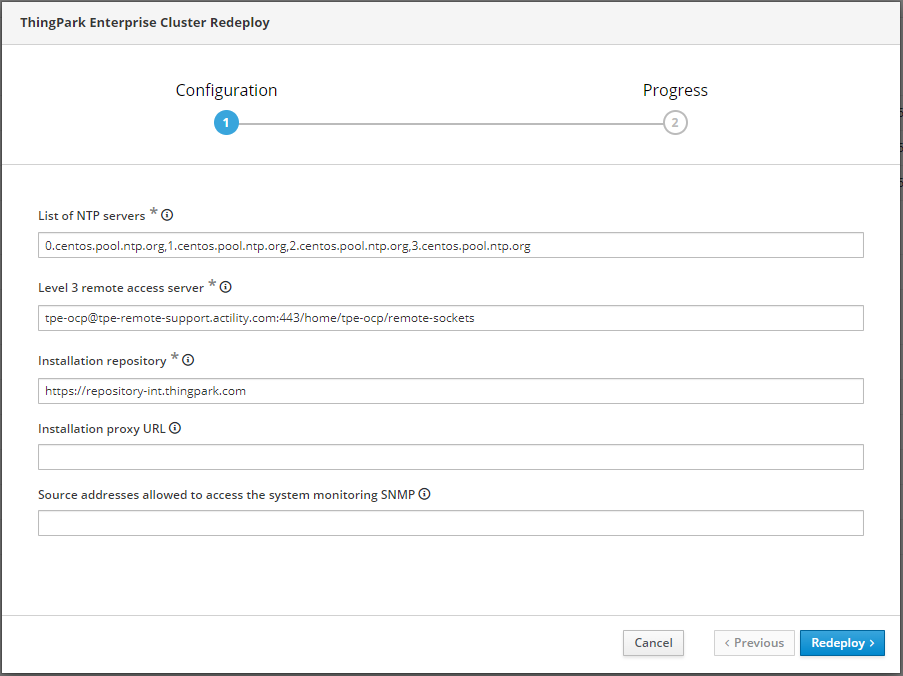Open the Installation repository info tooltip icon

(188, 360)
